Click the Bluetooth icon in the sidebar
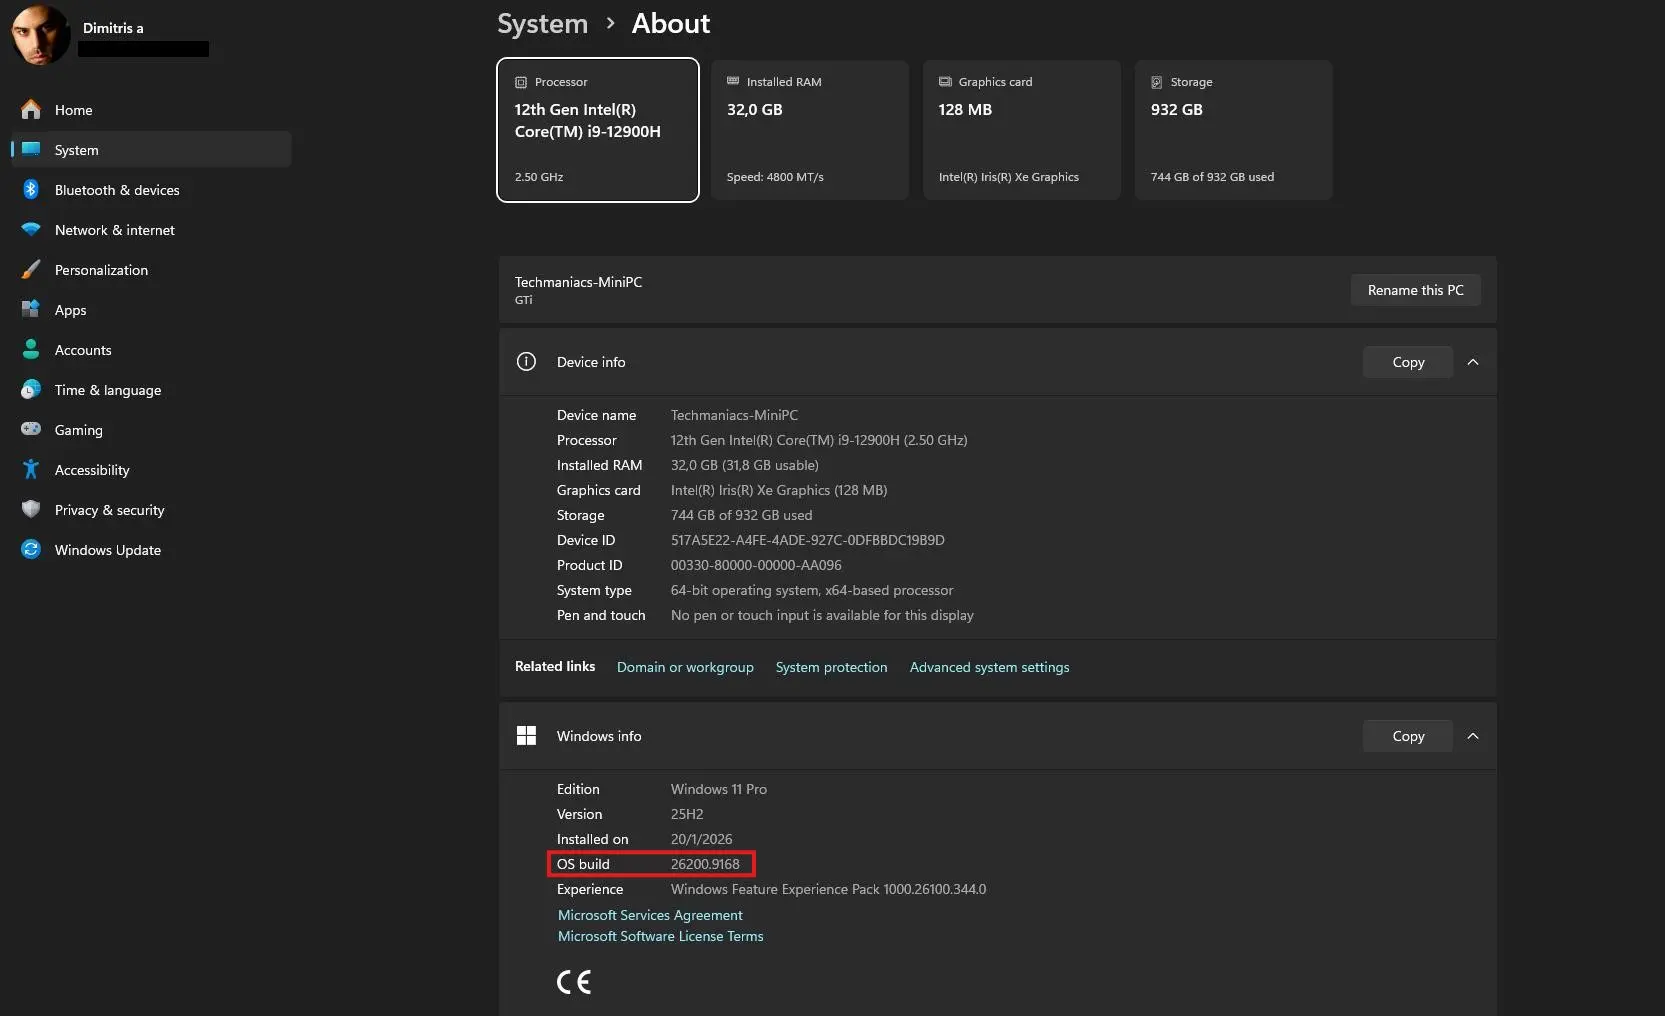 click(x=31, y=190)
